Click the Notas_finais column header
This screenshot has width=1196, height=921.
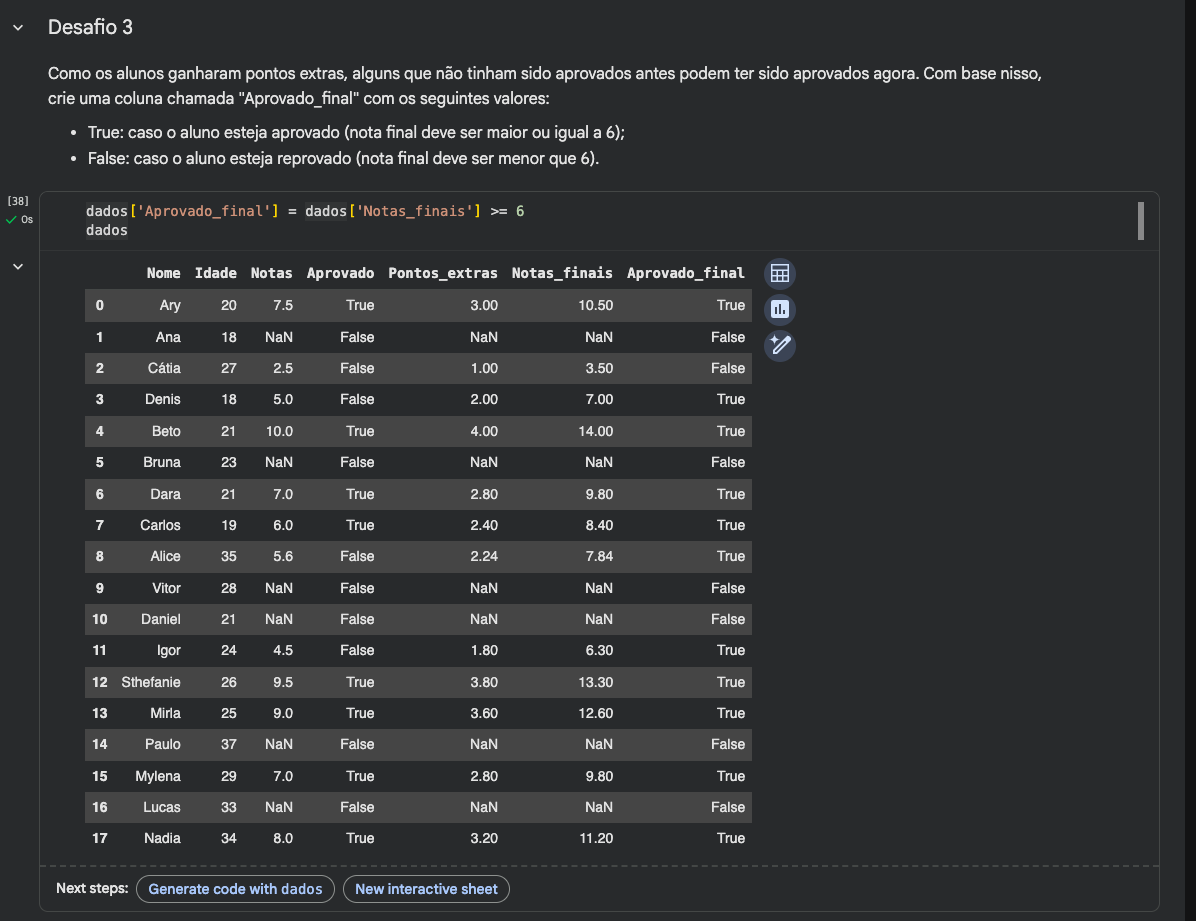[x=562, y=273]
